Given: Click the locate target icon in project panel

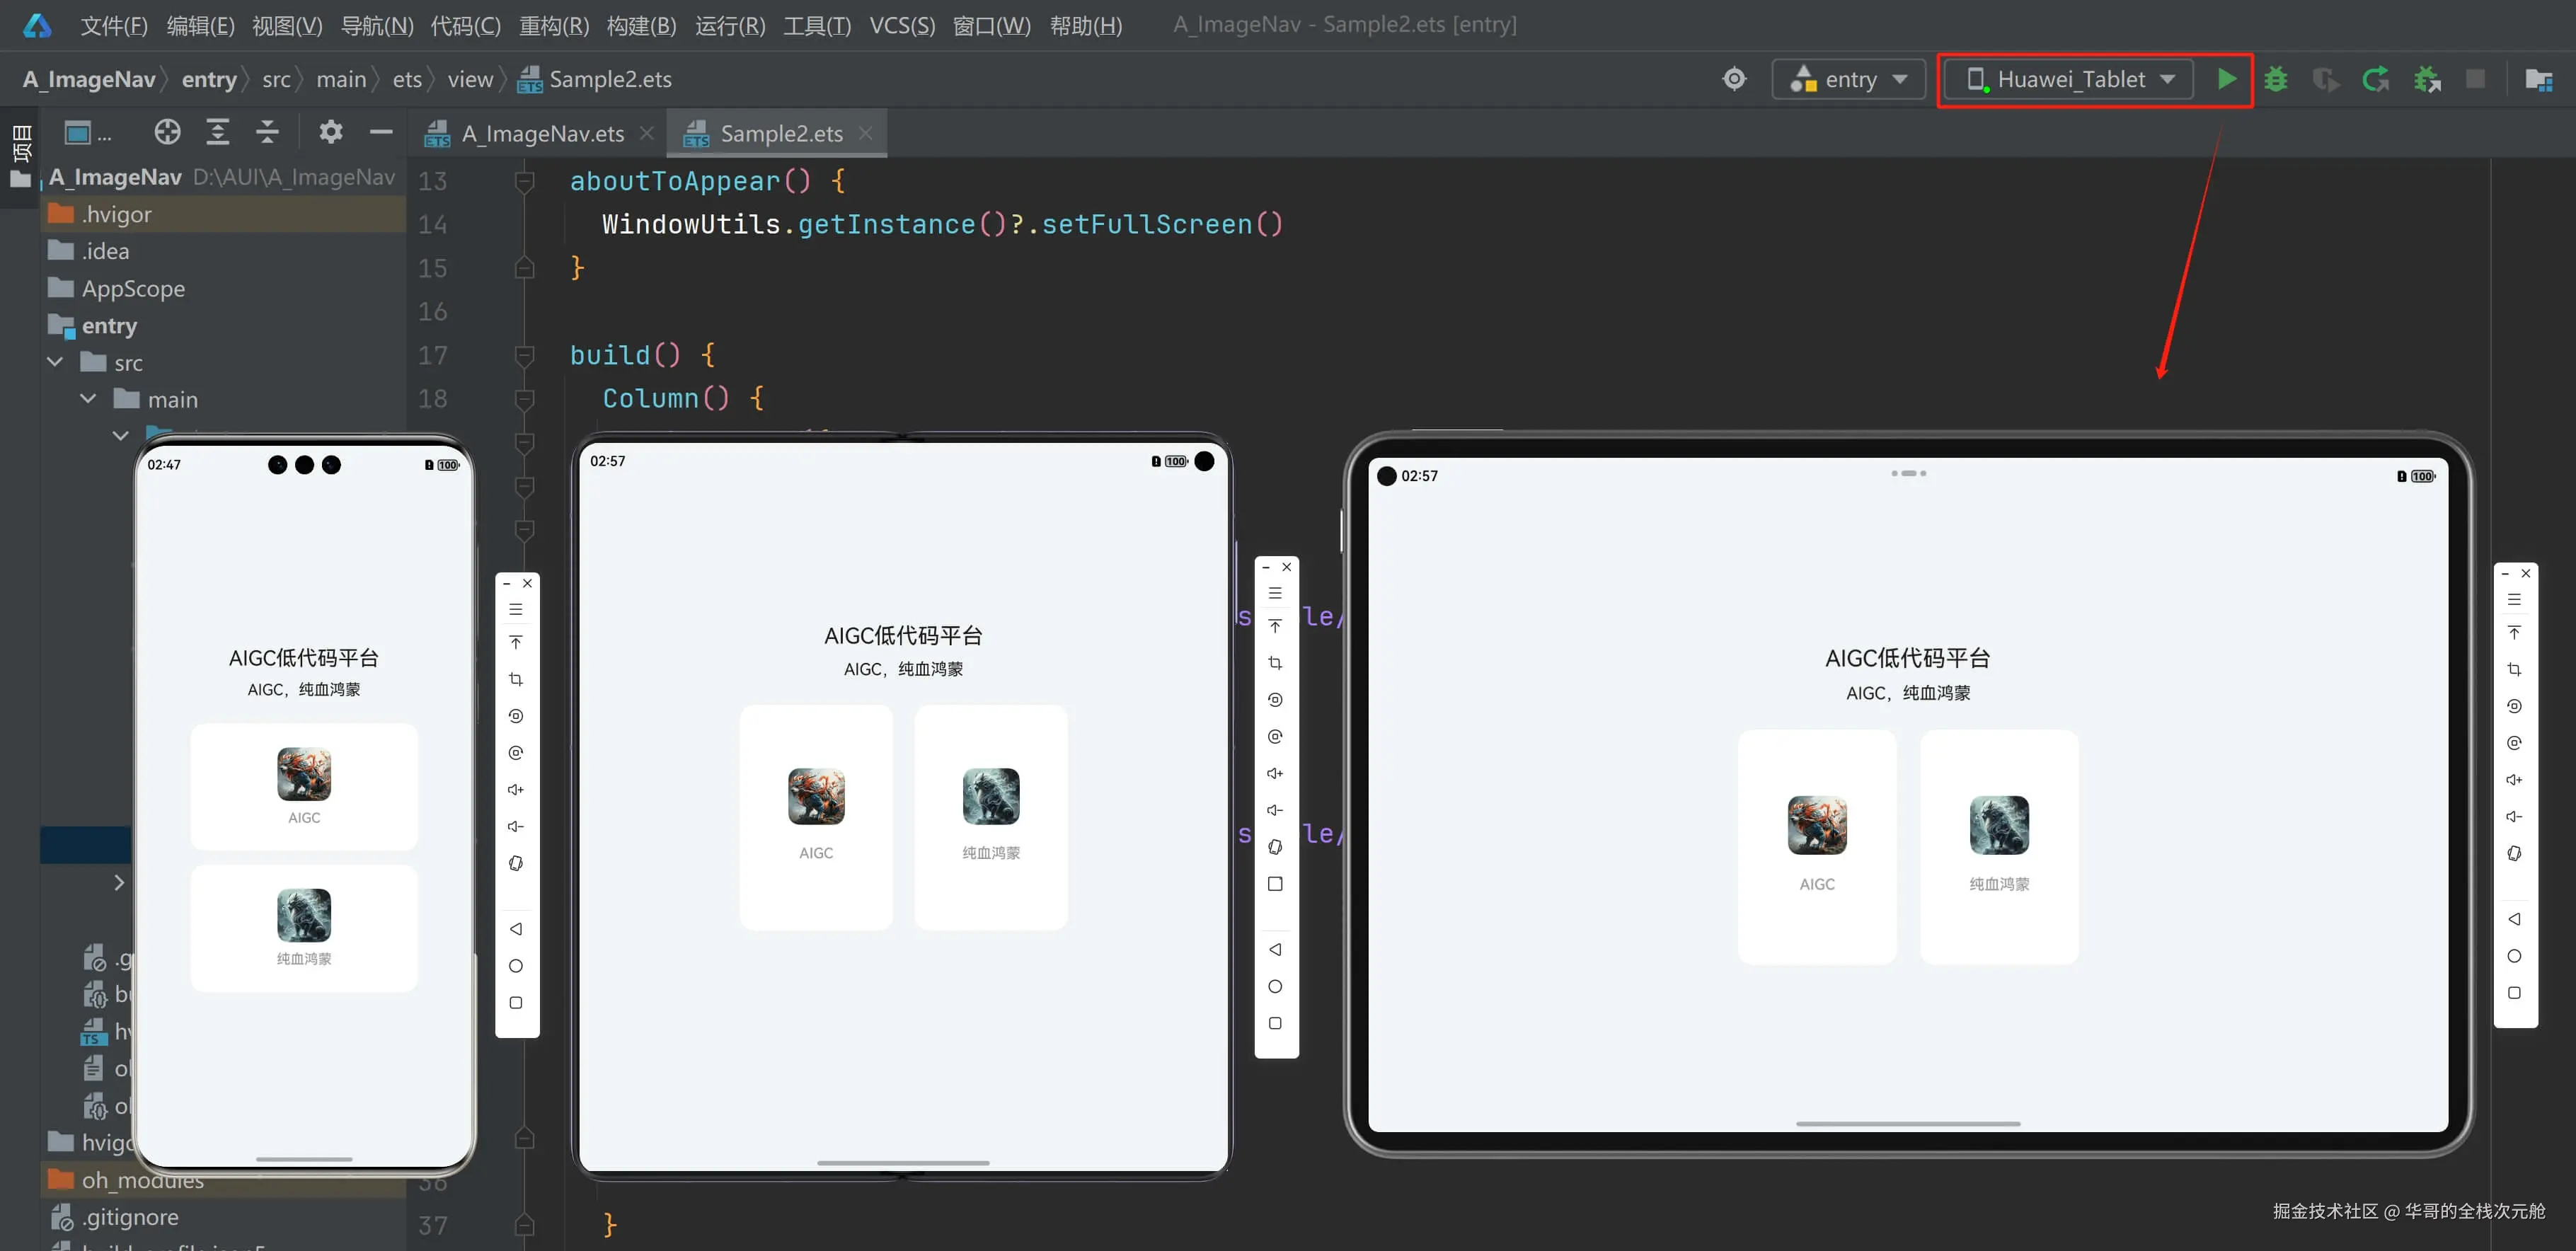Looking at the screenshot, I should (167, 132).
